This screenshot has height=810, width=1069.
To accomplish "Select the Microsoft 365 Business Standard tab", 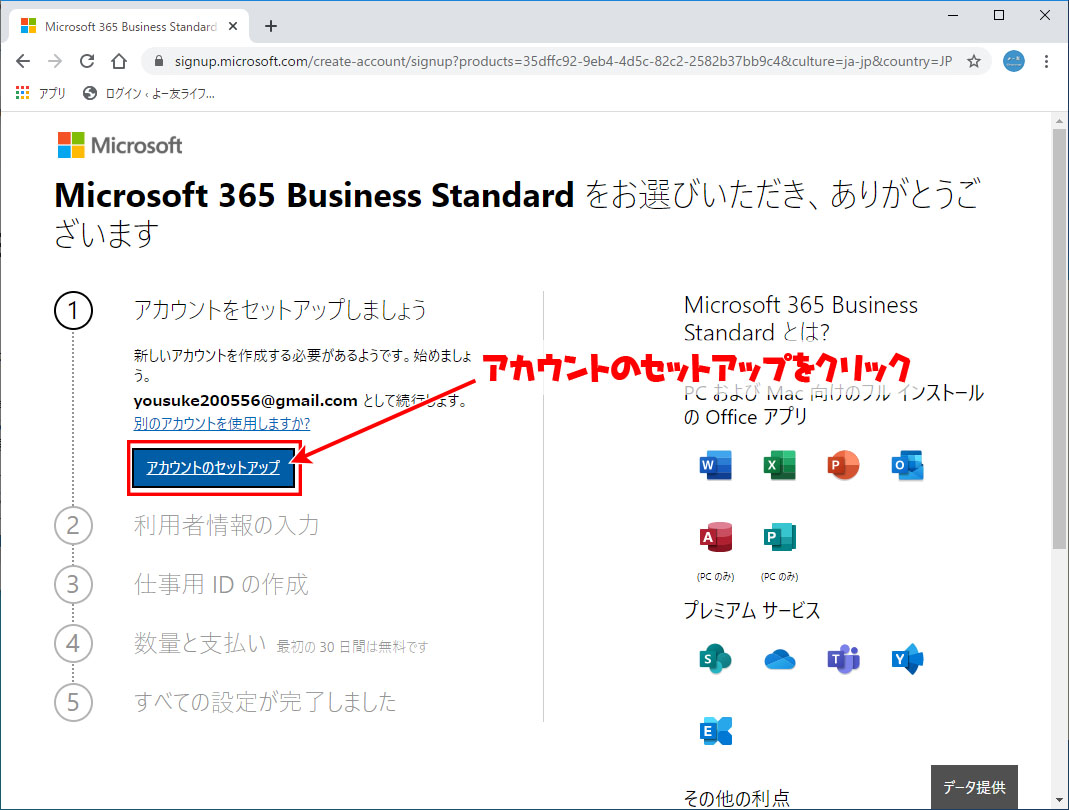I will tap(130, 26).
